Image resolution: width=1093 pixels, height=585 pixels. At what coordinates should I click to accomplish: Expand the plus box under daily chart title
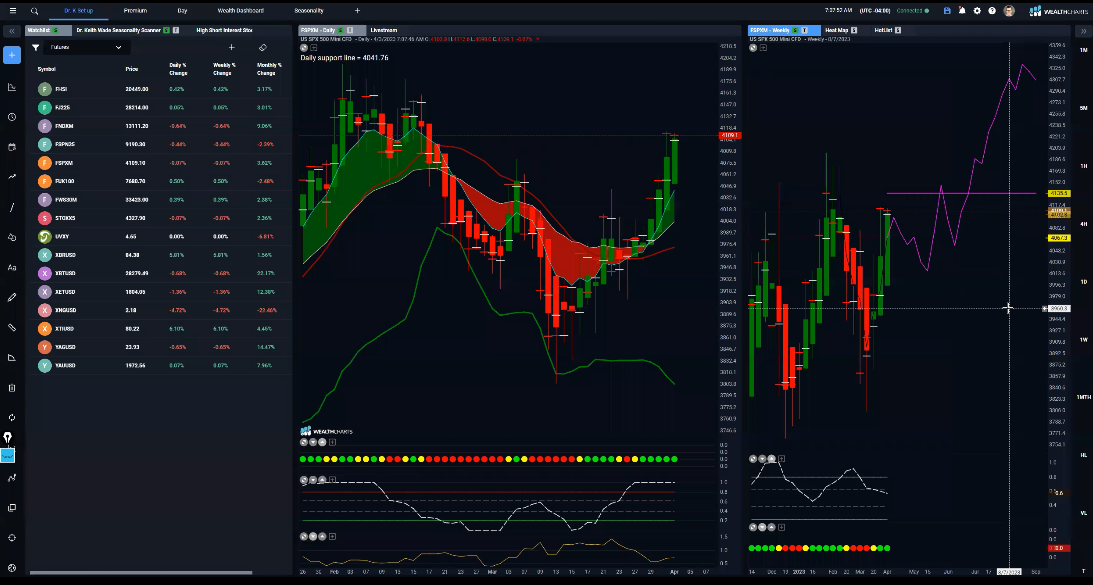tap(314, 48)
